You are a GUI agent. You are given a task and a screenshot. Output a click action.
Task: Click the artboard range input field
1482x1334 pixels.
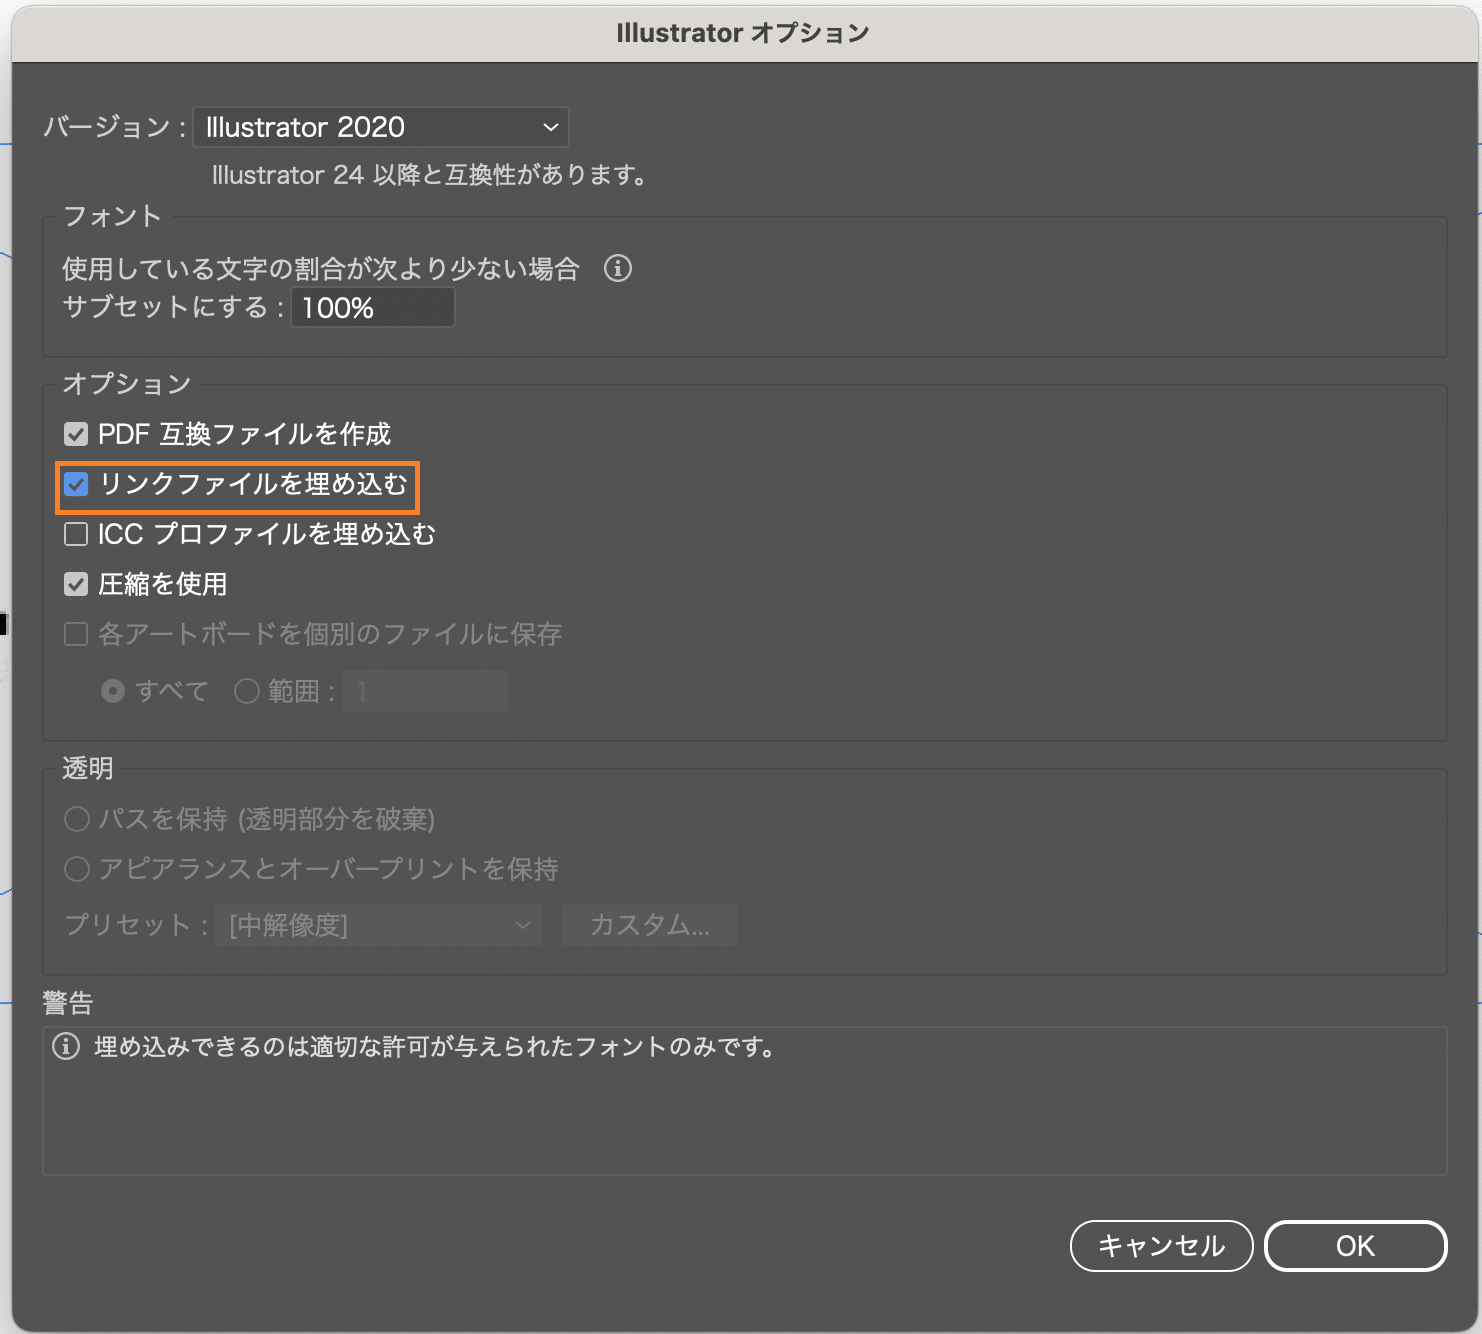pyautogui.click(x=425, y=691)
